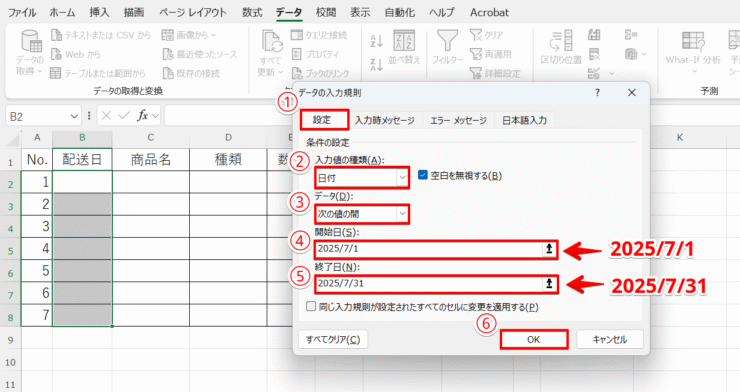Select row 9 header
This screenshot has height=392, width=740.
[x=10, y=340]
